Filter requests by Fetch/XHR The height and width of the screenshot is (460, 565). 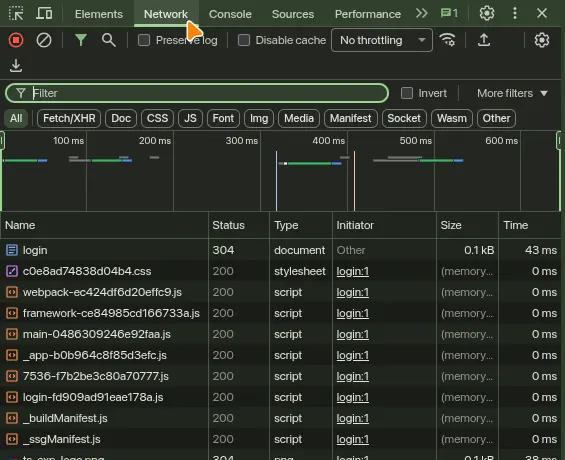(69, 118)
